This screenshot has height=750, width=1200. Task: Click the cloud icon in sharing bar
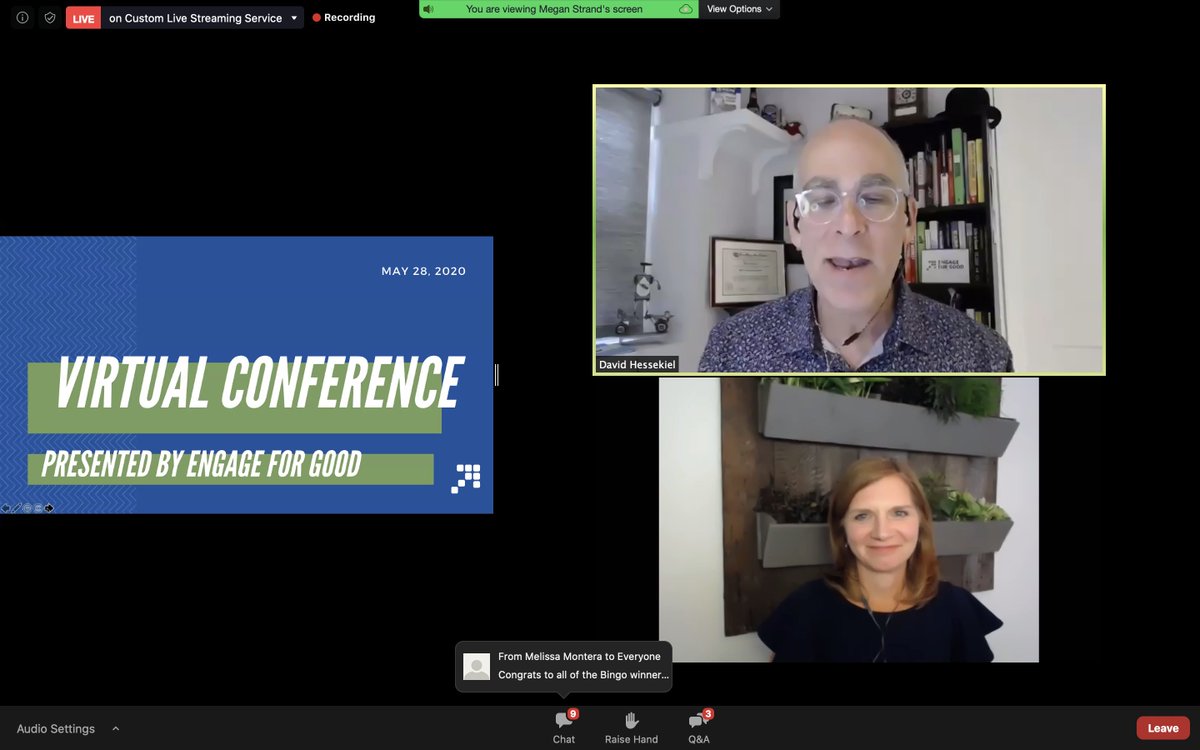pos(686,9)
